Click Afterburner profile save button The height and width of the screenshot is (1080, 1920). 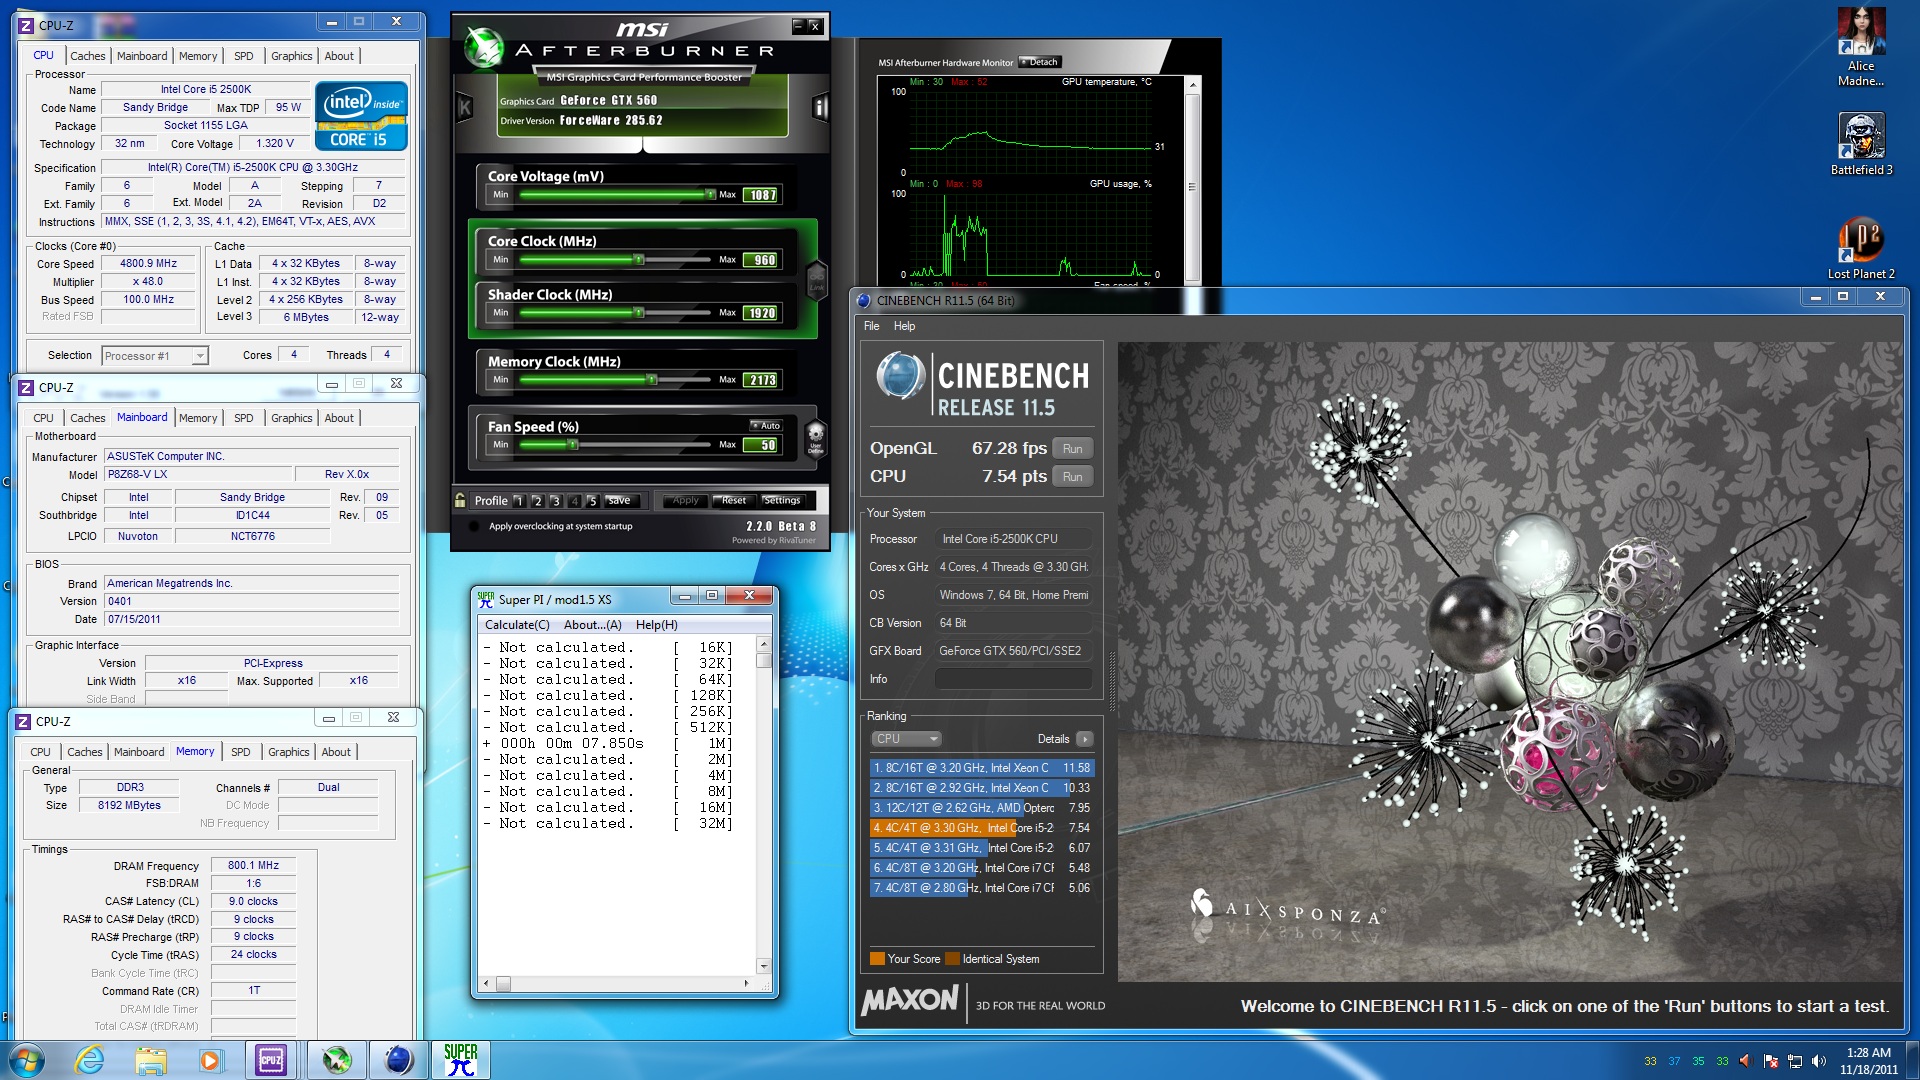coord(619,501)
